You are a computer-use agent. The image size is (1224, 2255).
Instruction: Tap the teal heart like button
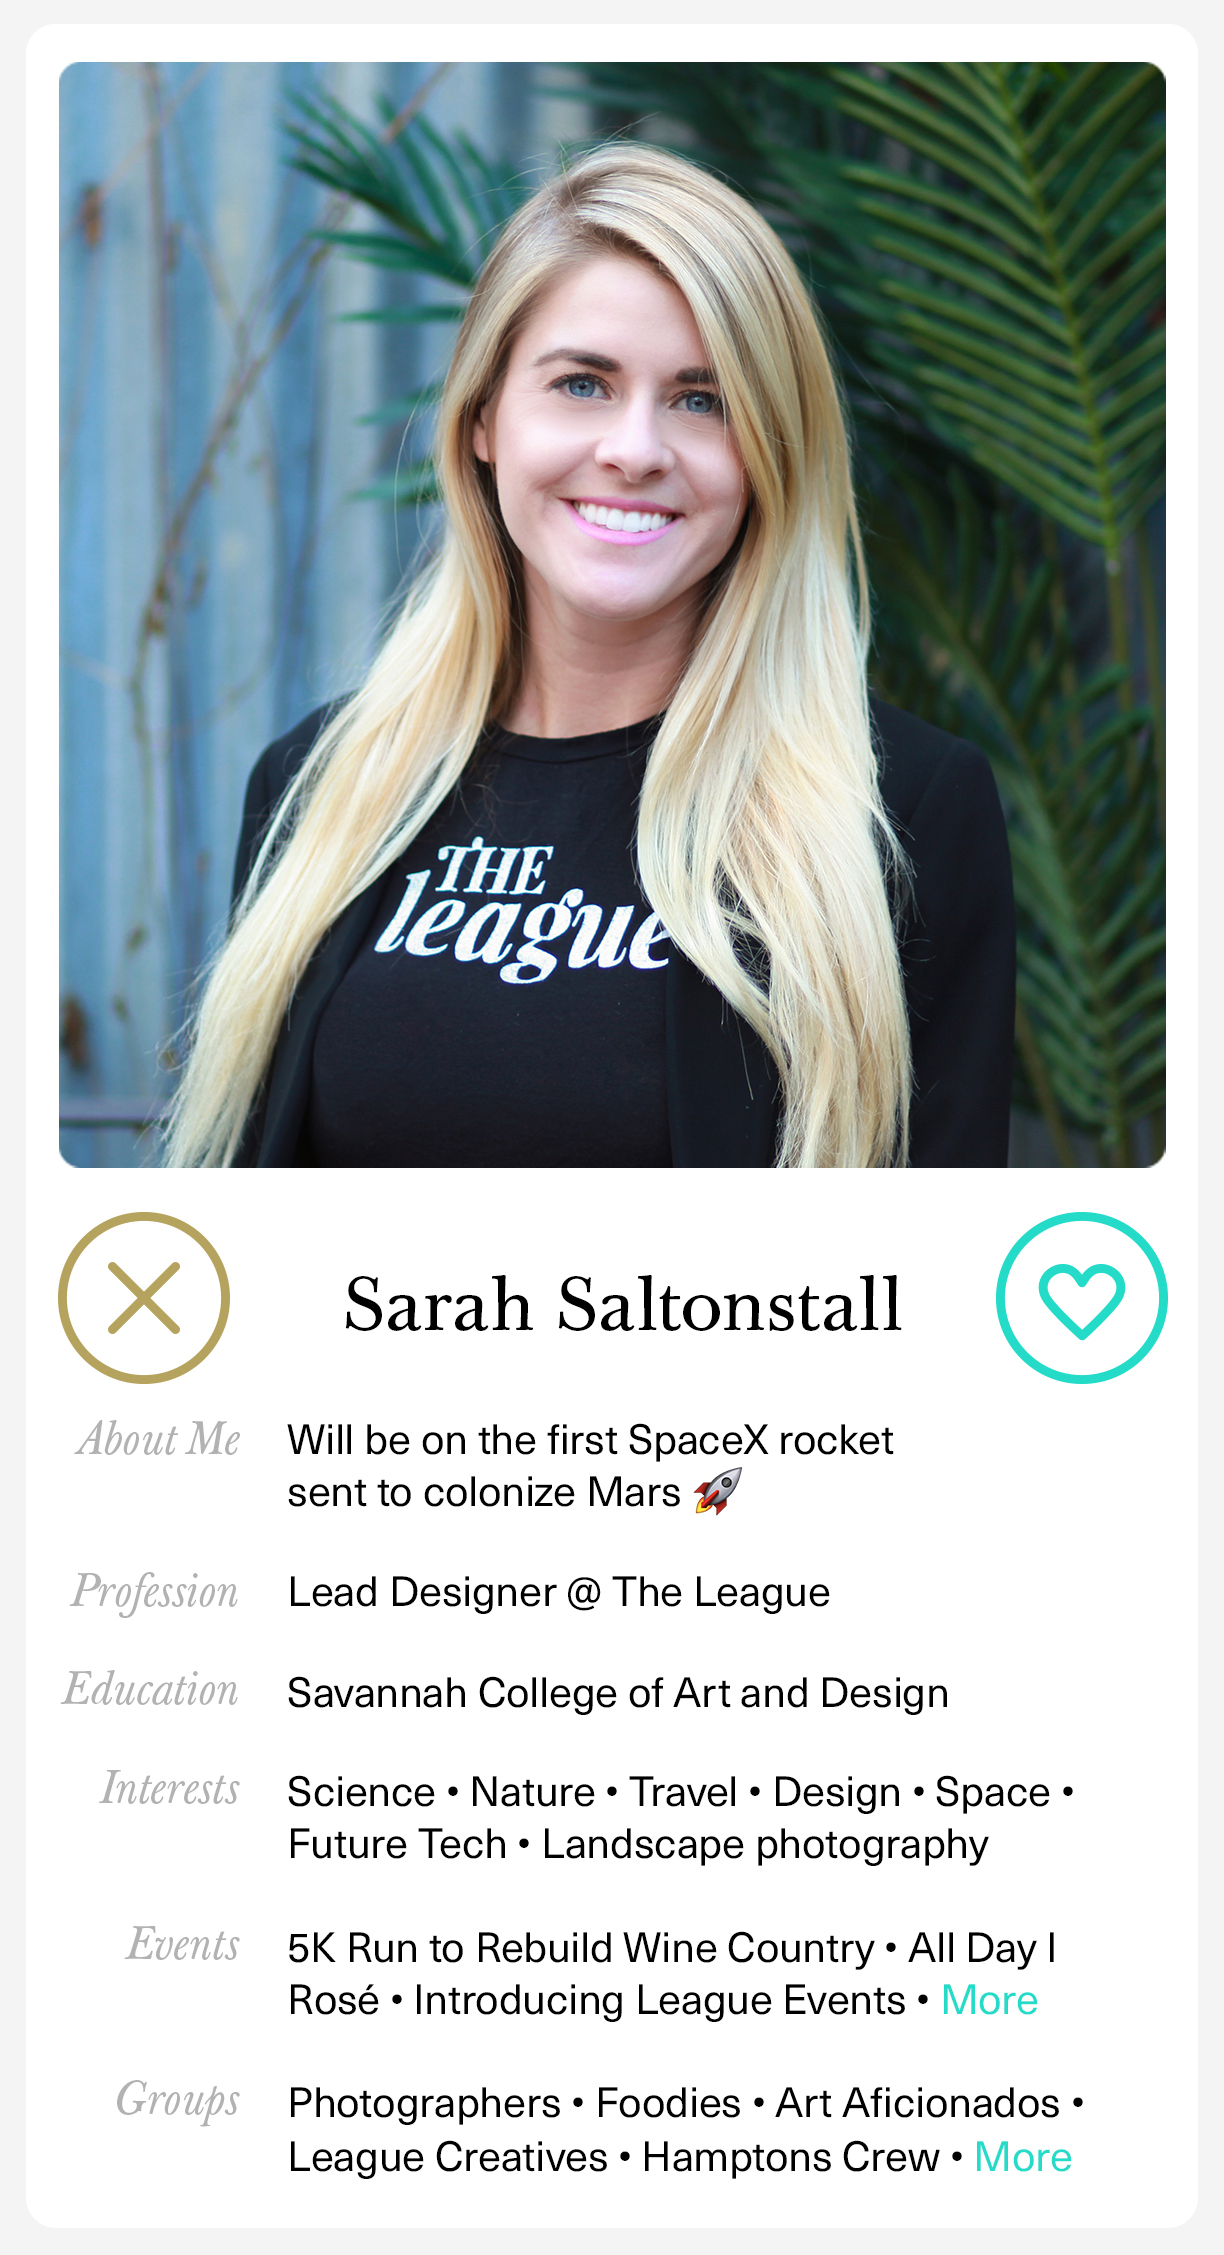point(1082,1298)
